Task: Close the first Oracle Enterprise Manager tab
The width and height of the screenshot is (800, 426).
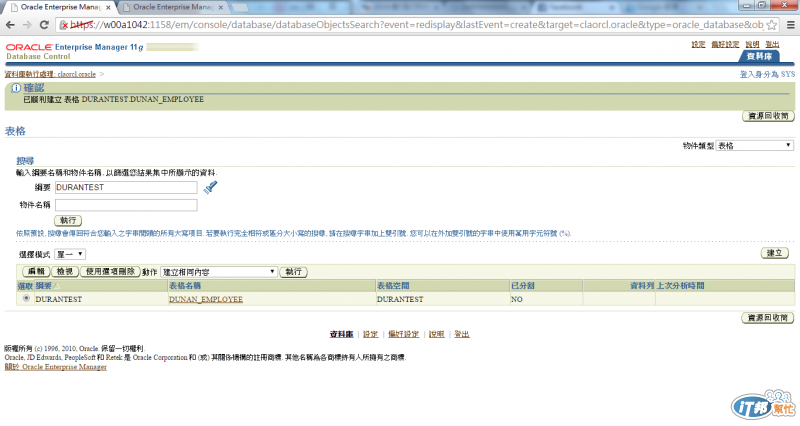Action: tap(108, 7)
